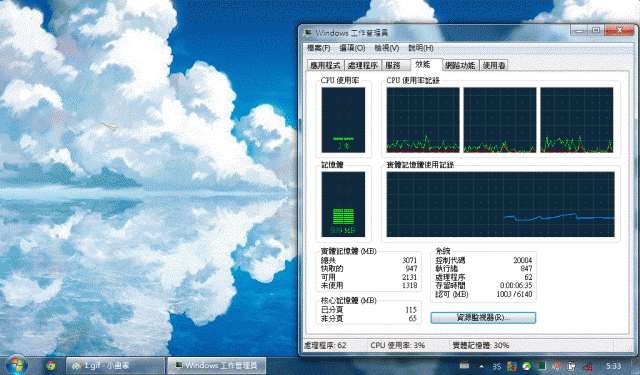Click the green Task Manager CPU tray icon

[542, 366]
